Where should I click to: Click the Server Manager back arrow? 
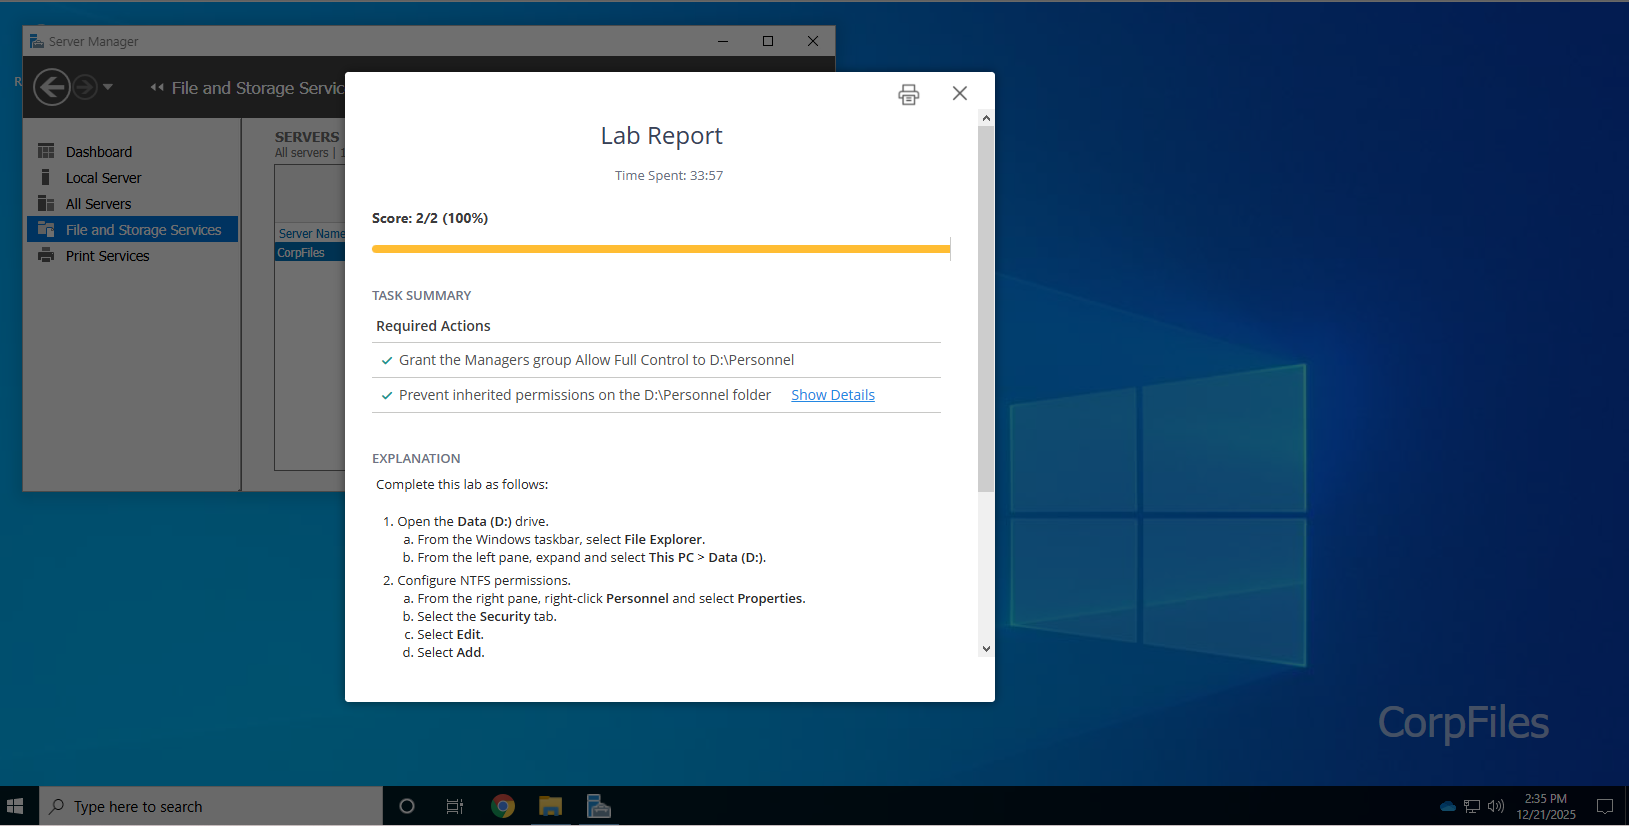(x=52, y=88)
